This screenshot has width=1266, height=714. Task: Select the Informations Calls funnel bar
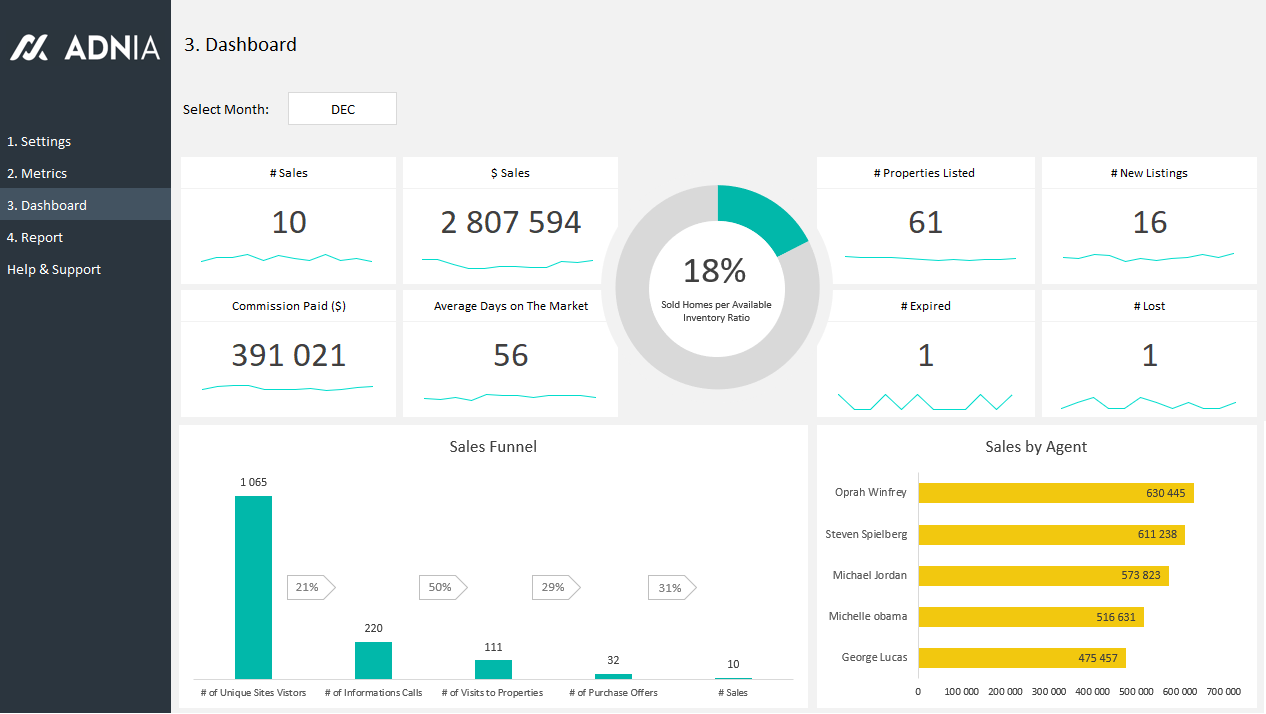coord(373,660)
